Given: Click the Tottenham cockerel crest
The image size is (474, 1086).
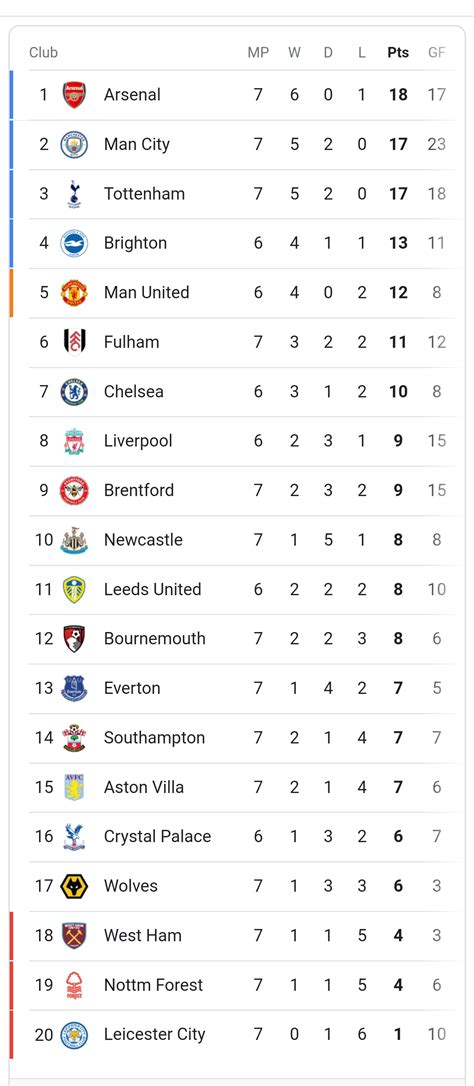Looking at the screenshot, I should pos(74,194).
